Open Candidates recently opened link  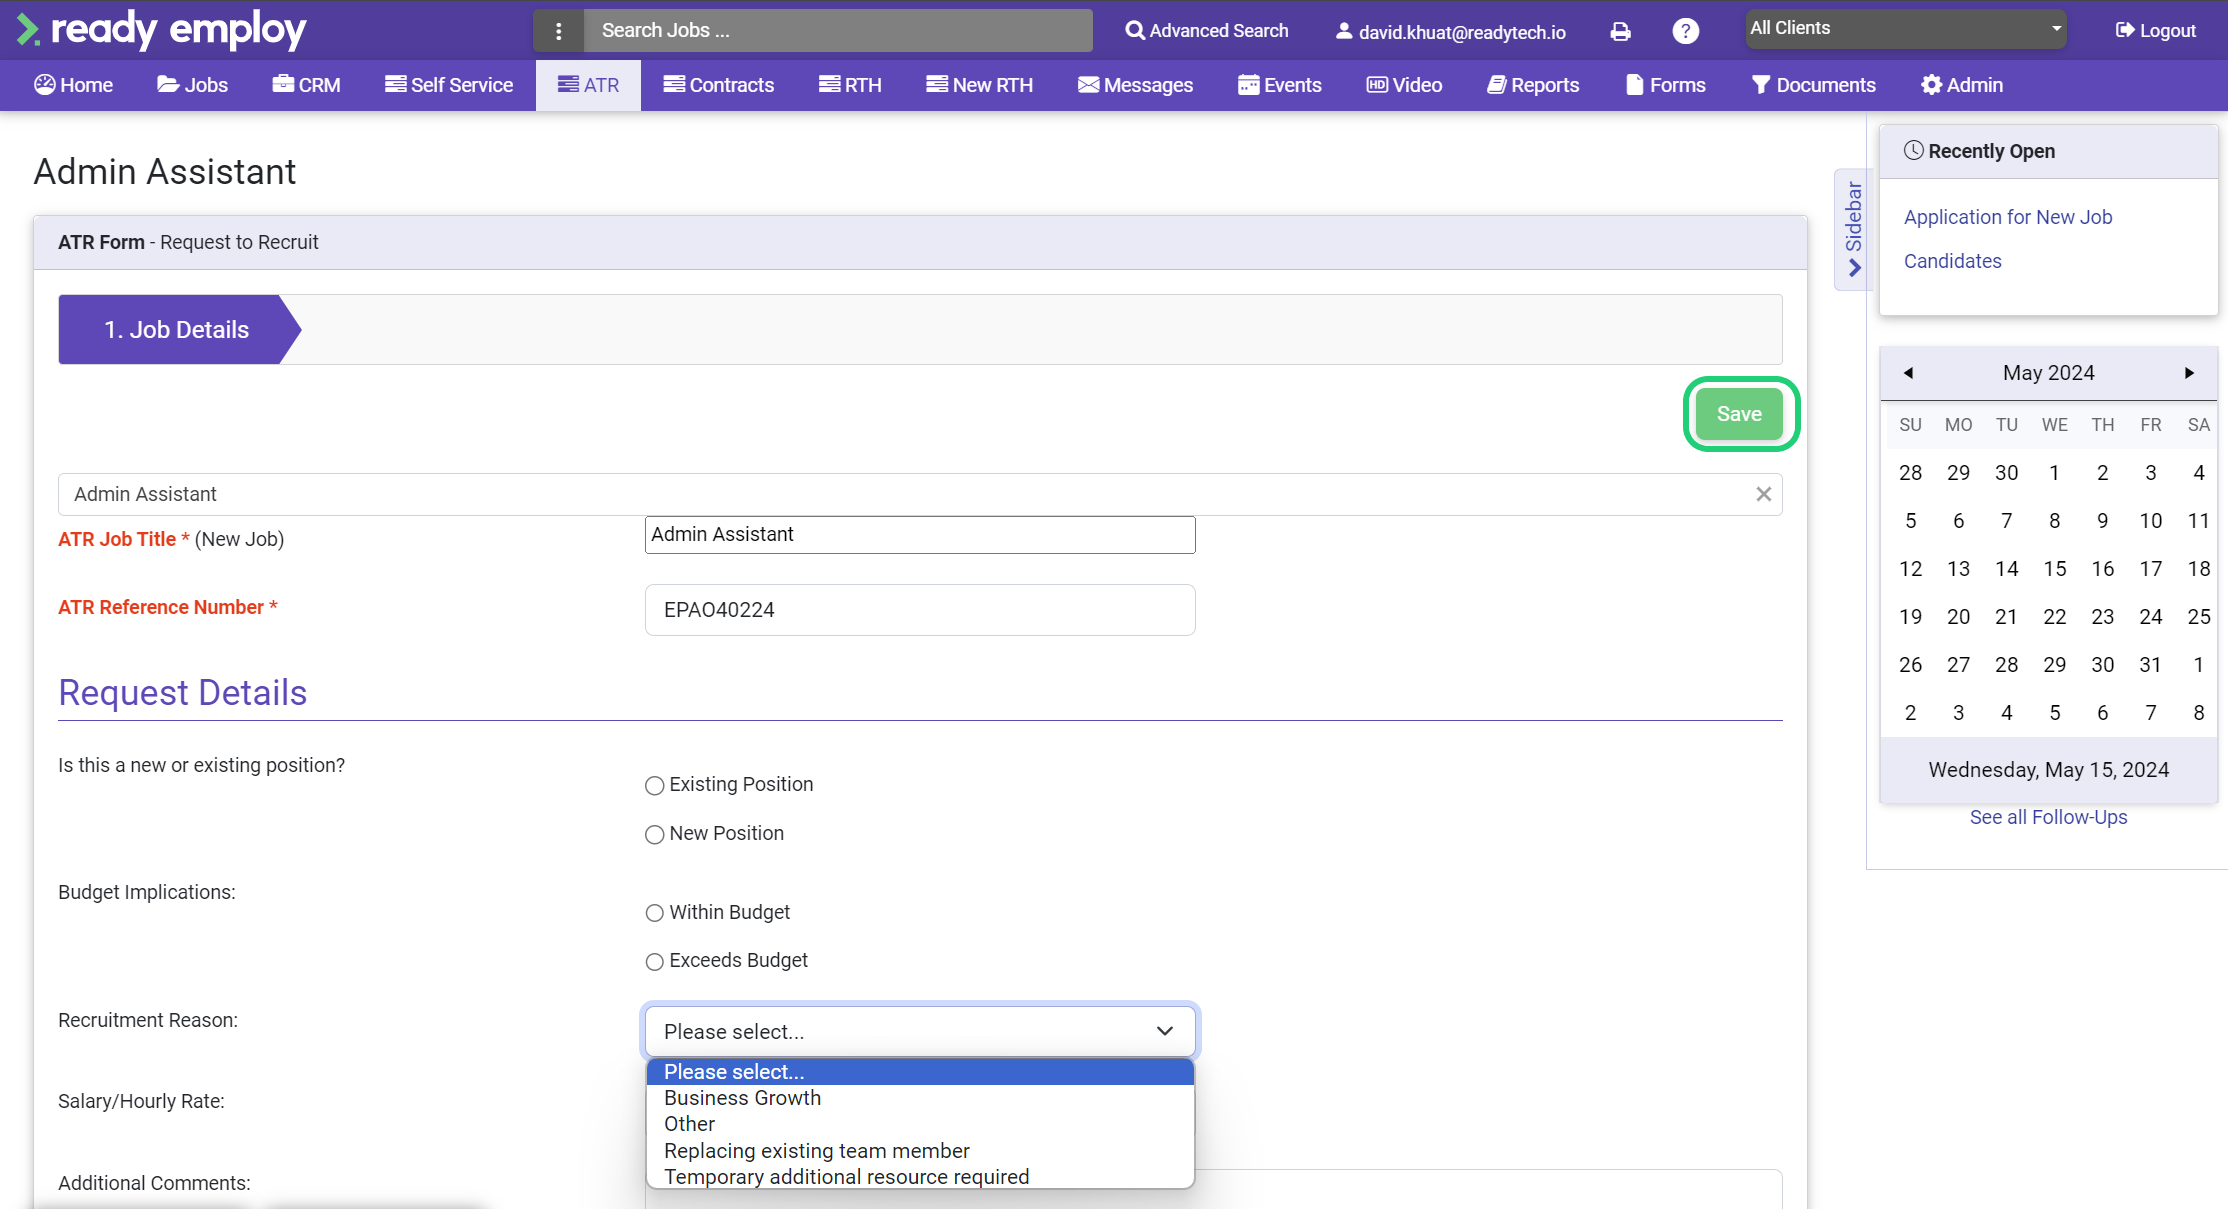[1952, 261]
